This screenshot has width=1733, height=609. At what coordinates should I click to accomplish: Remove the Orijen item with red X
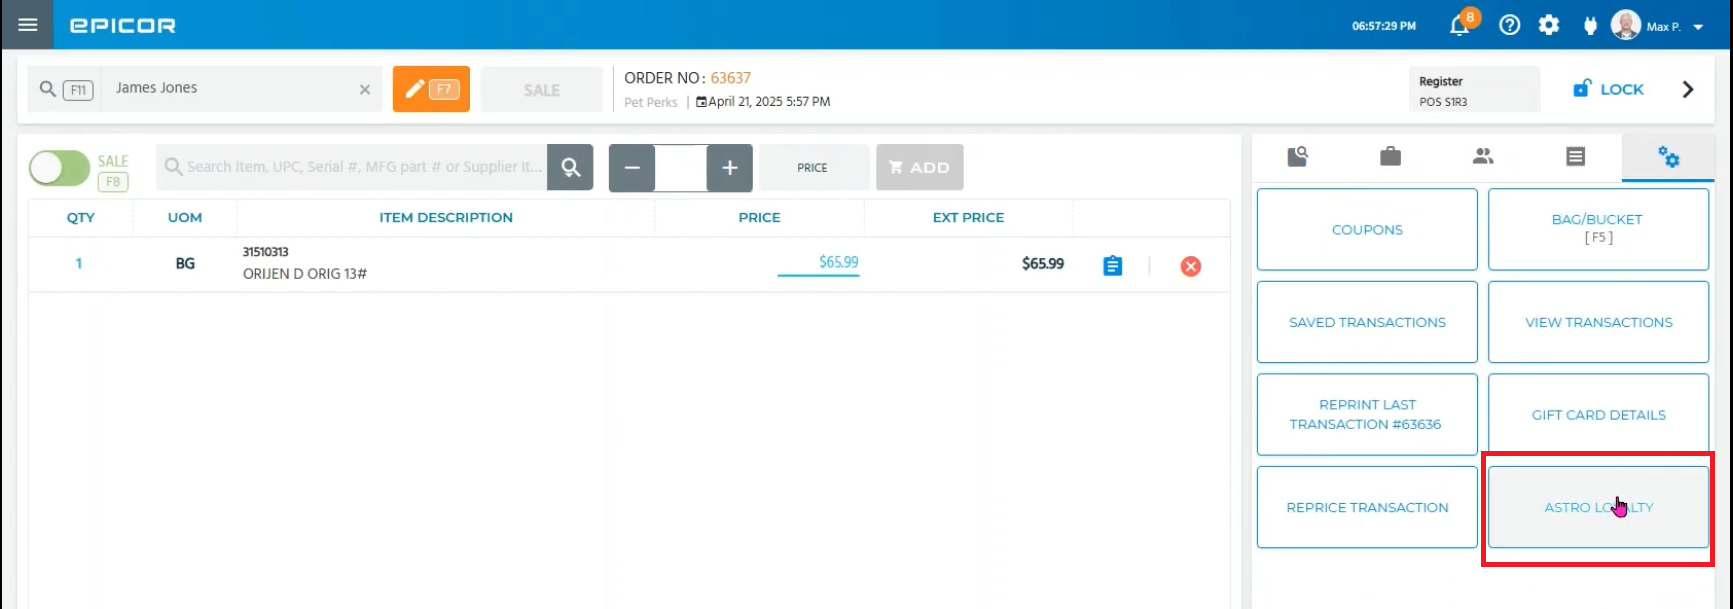click(1190, 266)
